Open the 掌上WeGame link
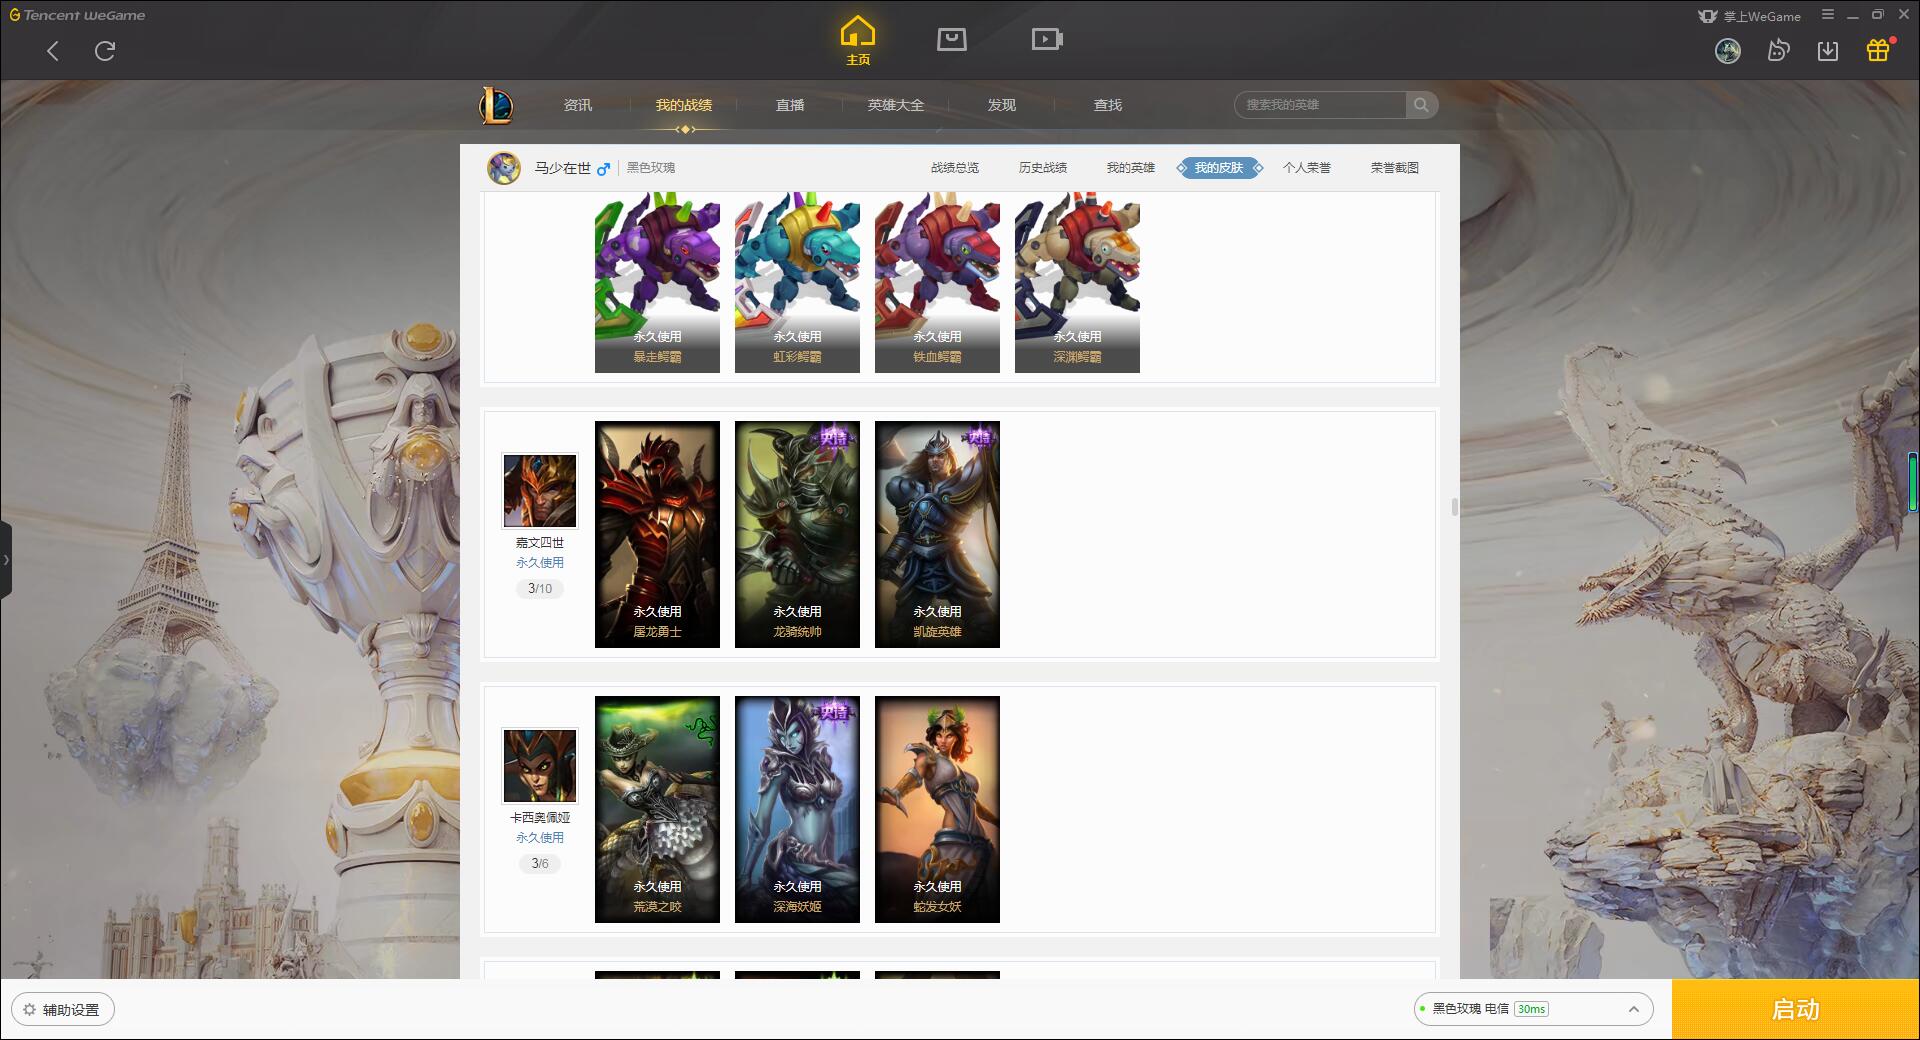The height and width of the screenshot is (1040, 1920). (x=1750, y=16)
